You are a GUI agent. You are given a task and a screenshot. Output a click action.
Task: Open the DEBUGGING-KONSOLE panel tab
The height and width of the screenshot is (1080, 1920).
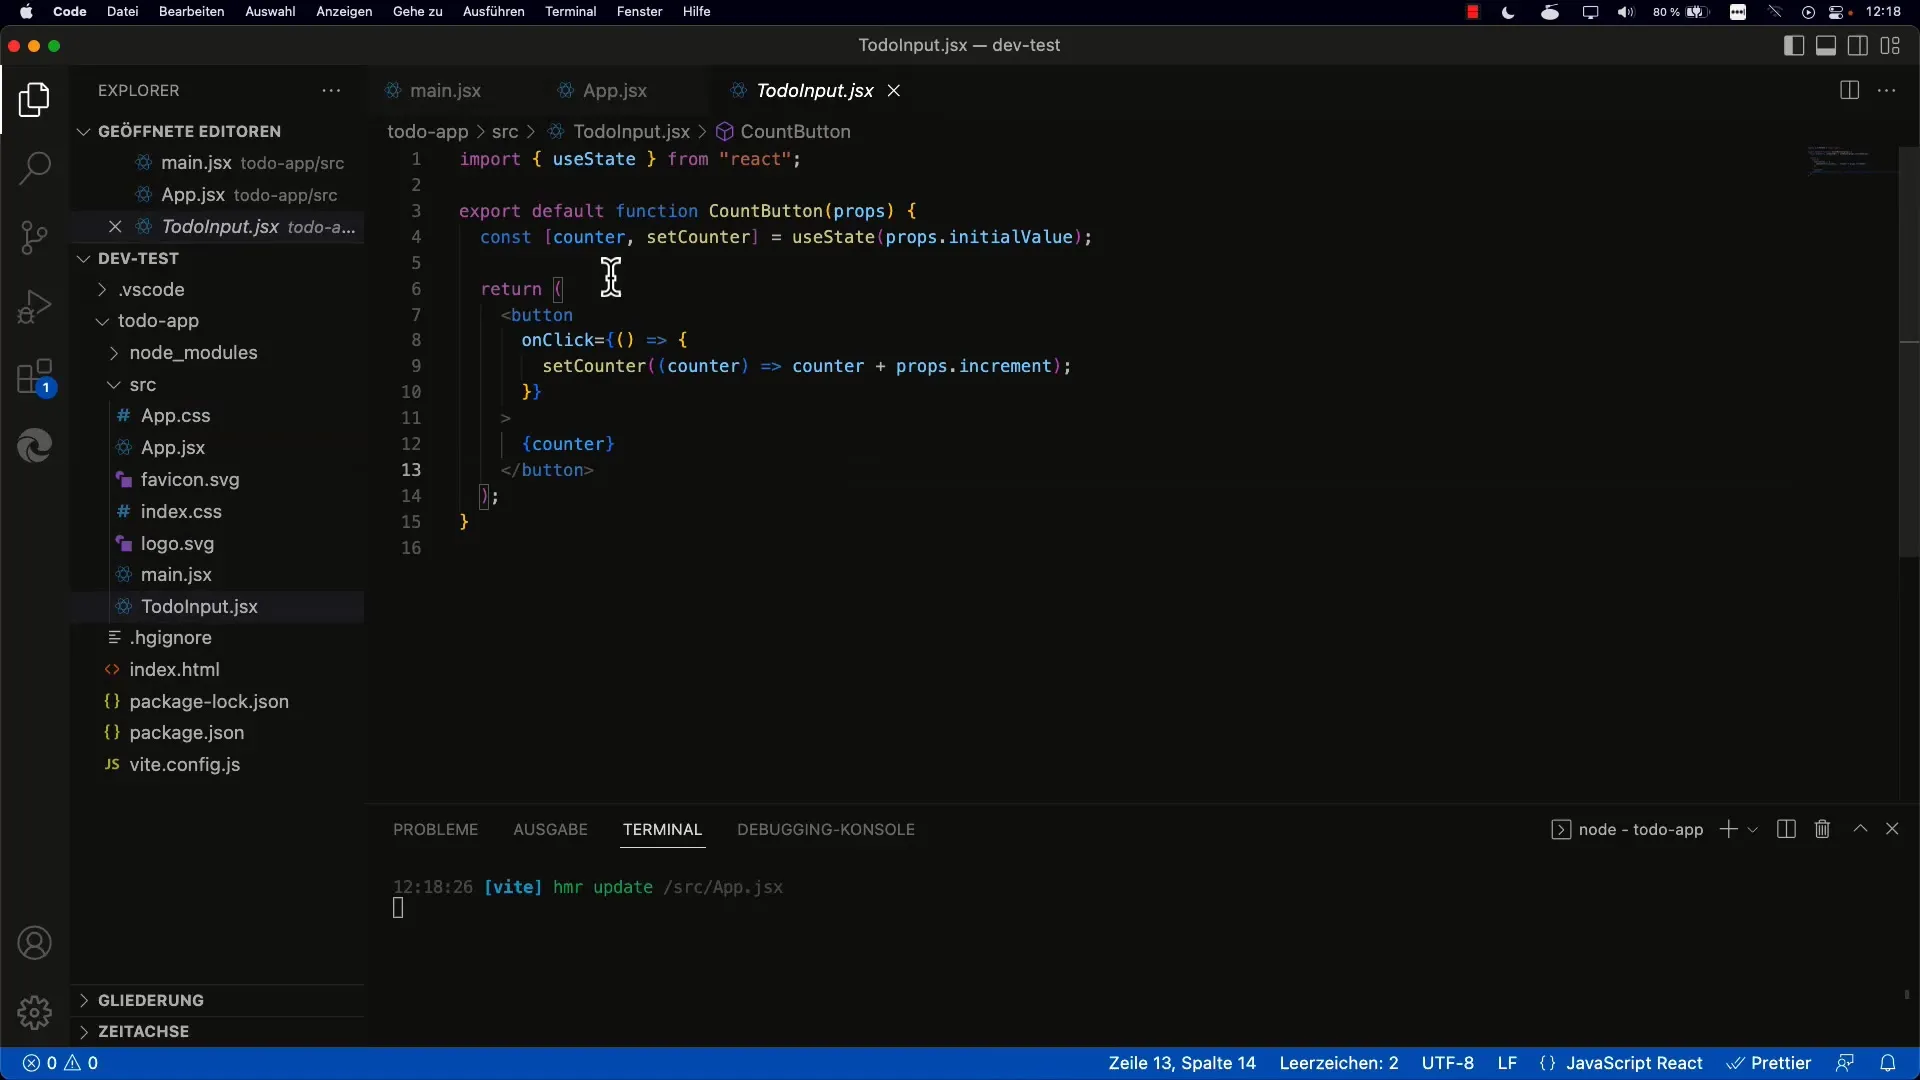point(826,830)
